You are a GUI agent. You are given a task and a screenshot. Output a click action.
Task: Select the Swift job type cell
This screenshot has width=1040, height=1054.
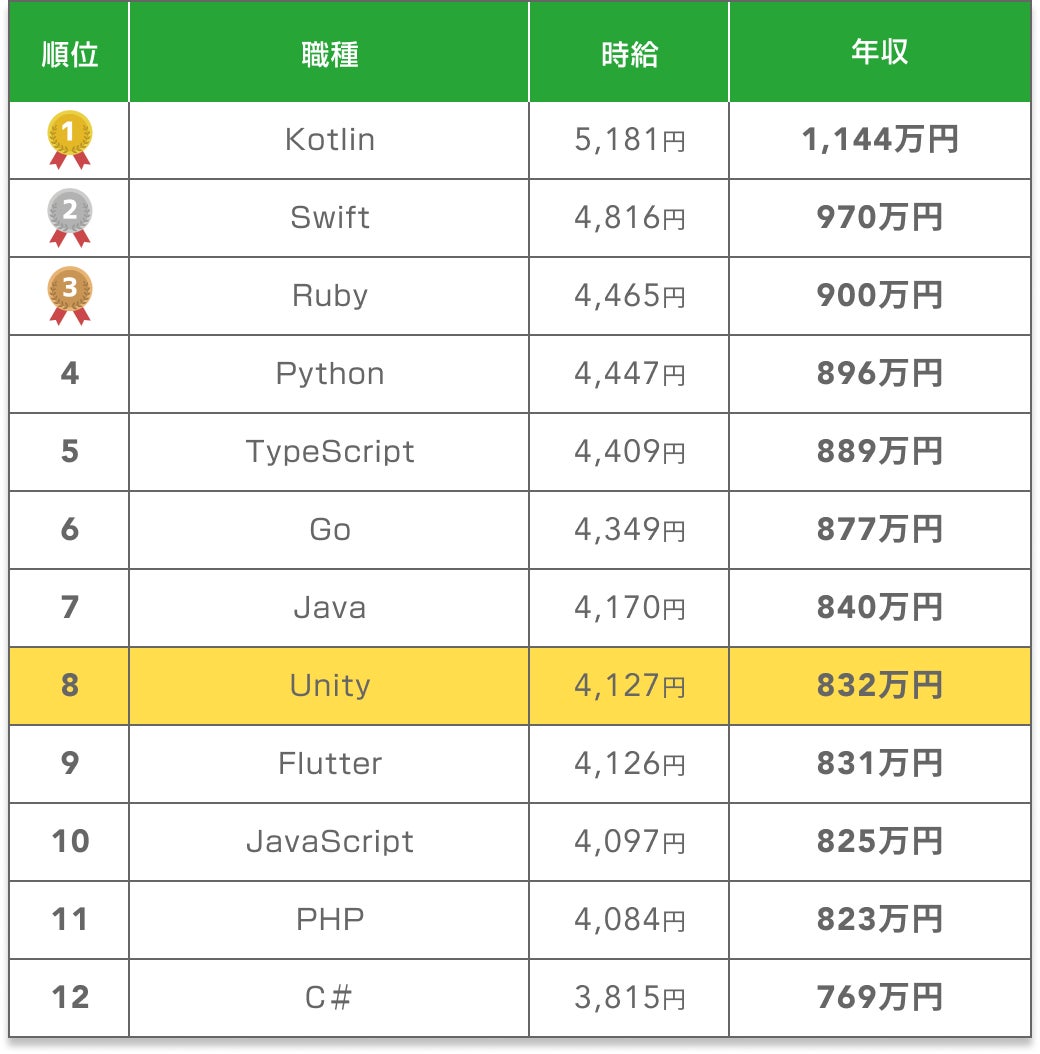(x=329, y=217)
